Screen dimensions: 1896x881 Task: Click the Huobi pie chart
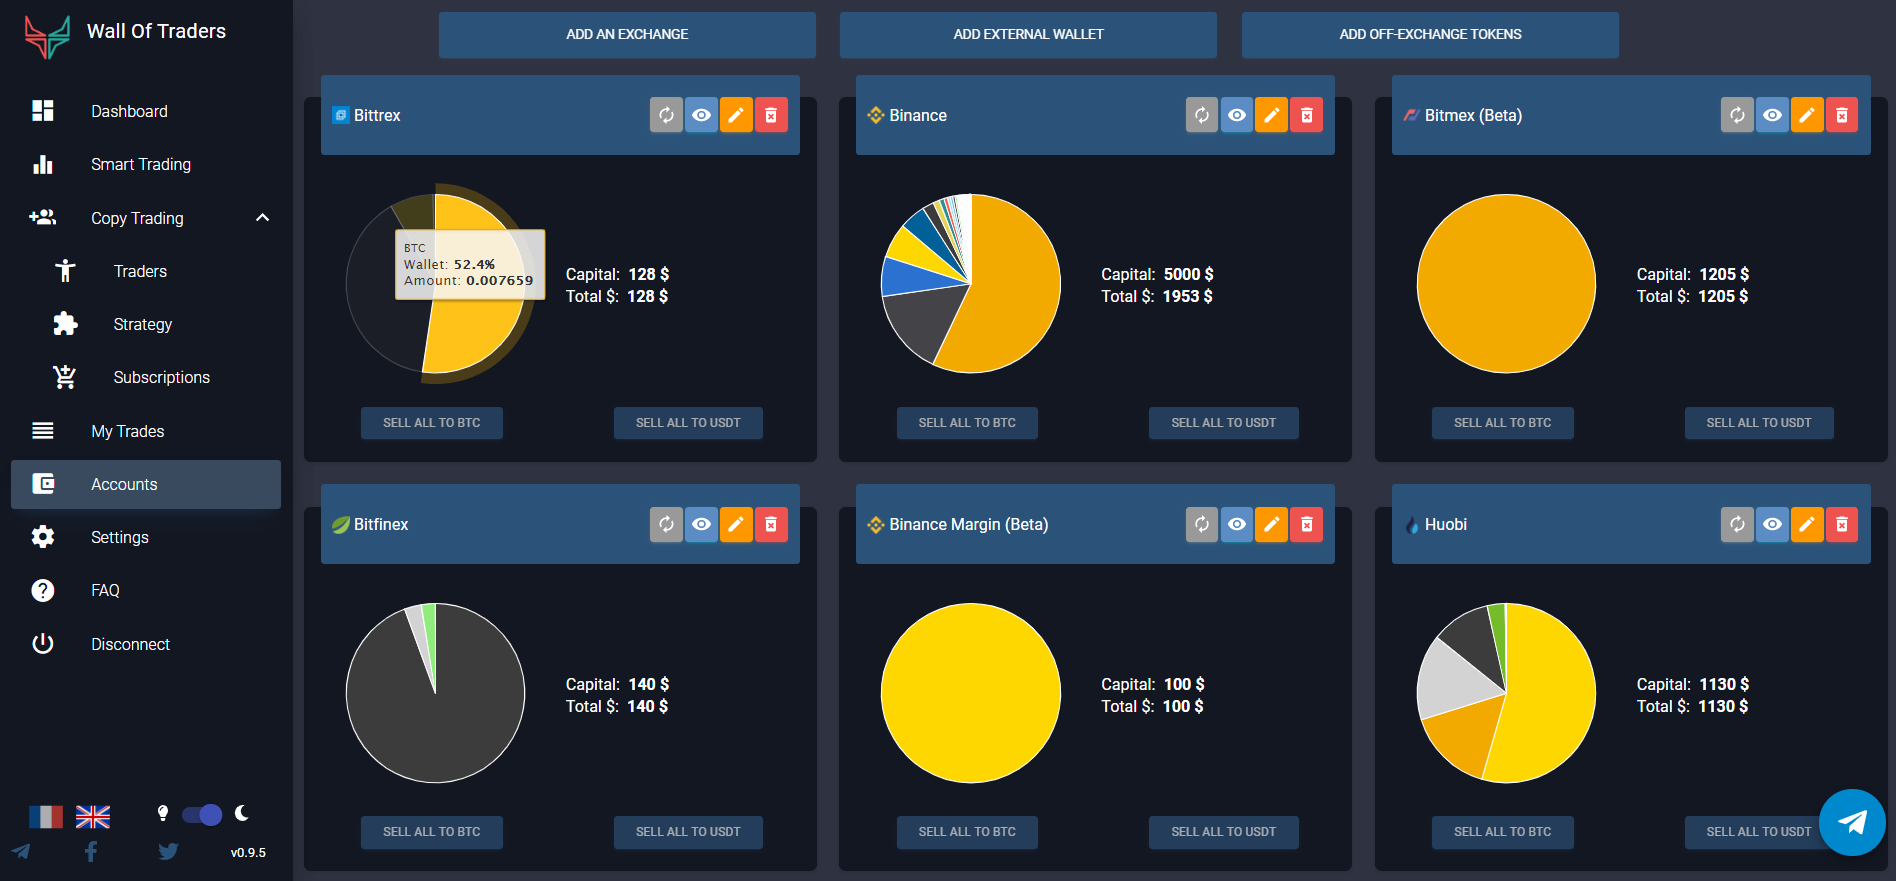pyautogui.click(x=1506, y=693)
